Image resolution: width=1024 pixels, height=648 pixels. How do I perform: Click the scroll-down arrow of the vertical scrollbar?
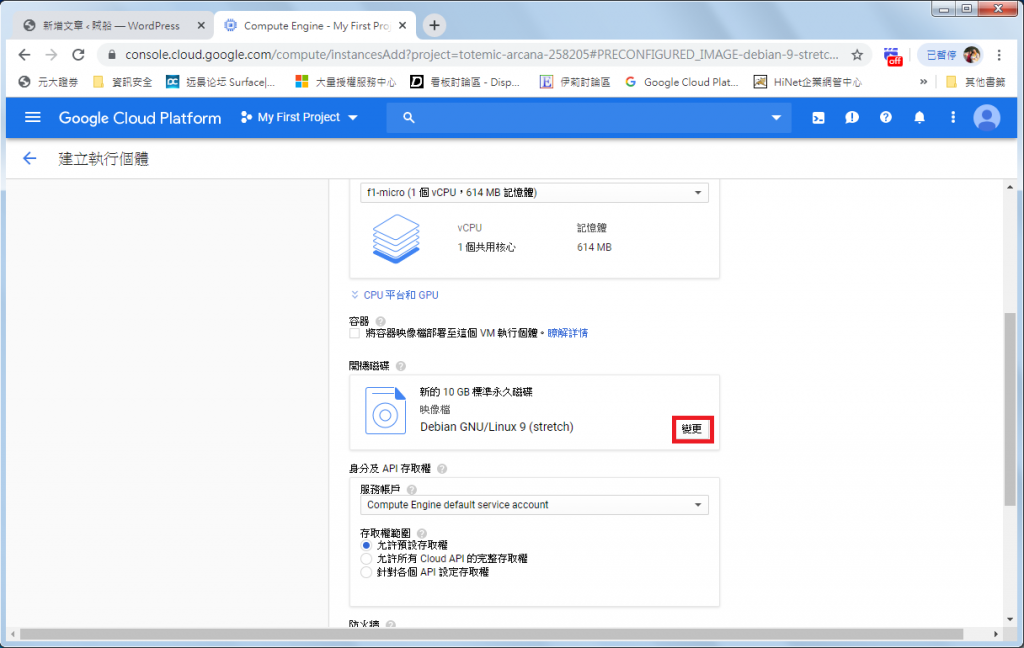tap(1010, 619)
